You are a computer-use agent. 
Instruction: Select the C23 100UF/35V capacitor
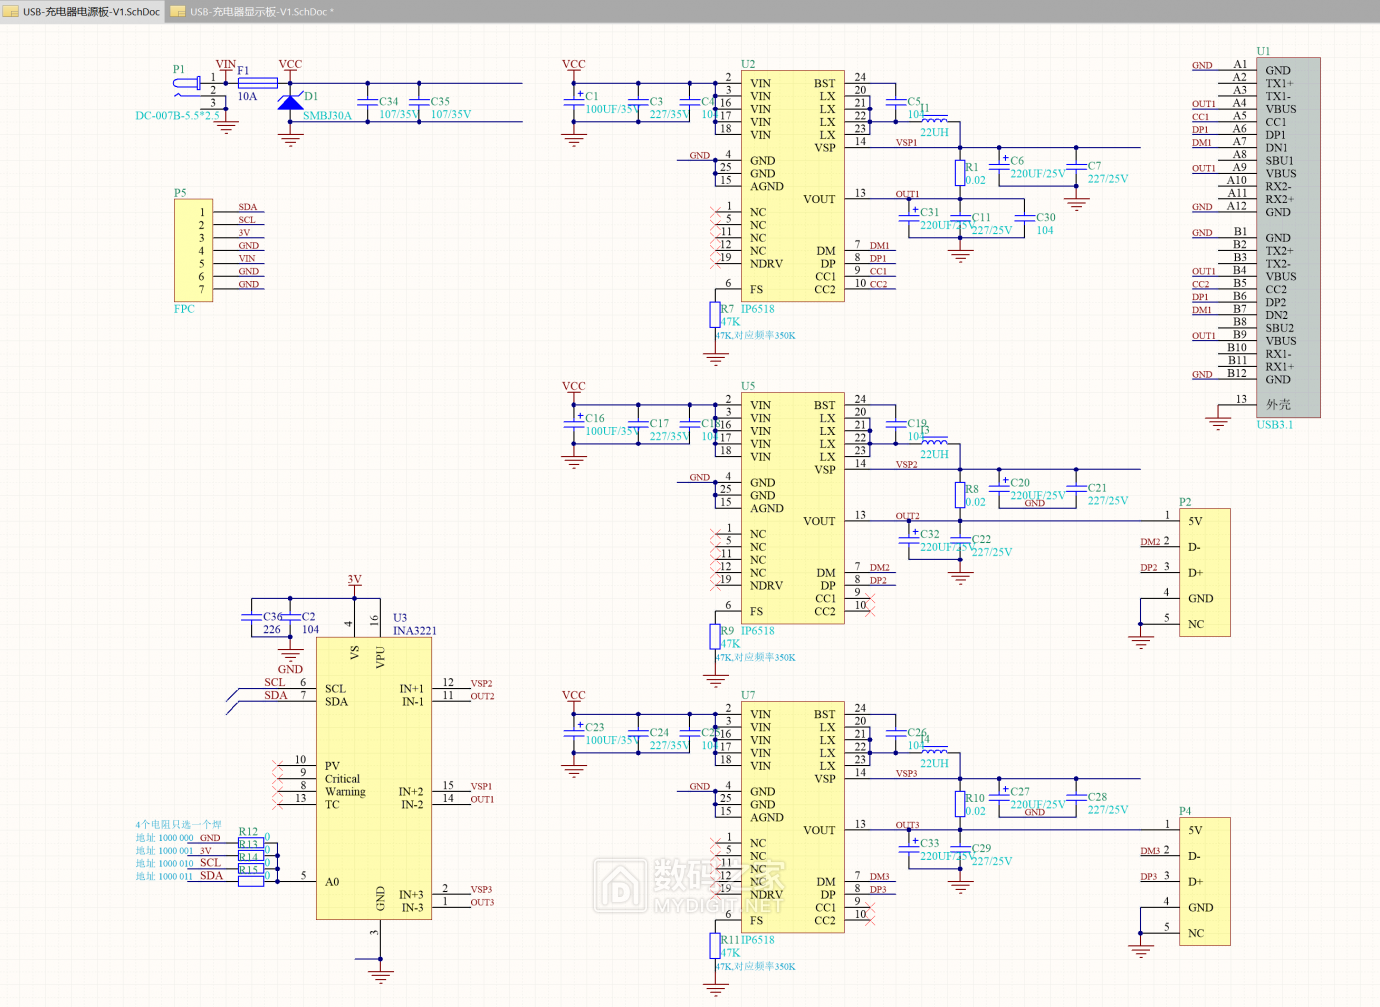click(574, 733)
